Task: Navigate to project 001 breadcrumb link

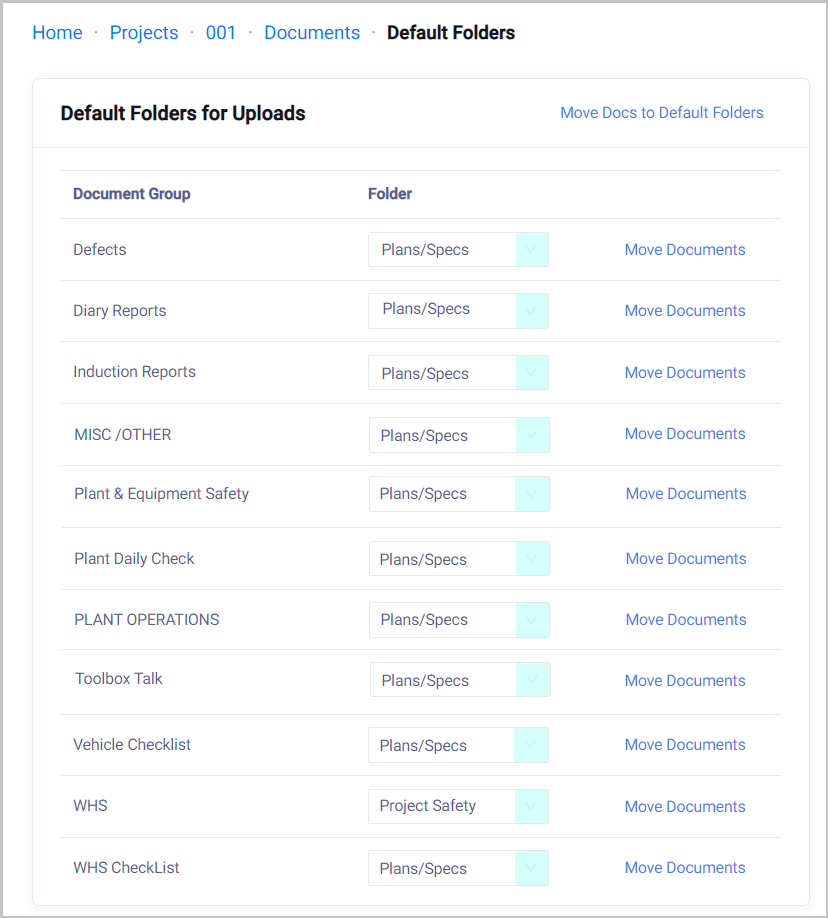Action: [221, 33]
